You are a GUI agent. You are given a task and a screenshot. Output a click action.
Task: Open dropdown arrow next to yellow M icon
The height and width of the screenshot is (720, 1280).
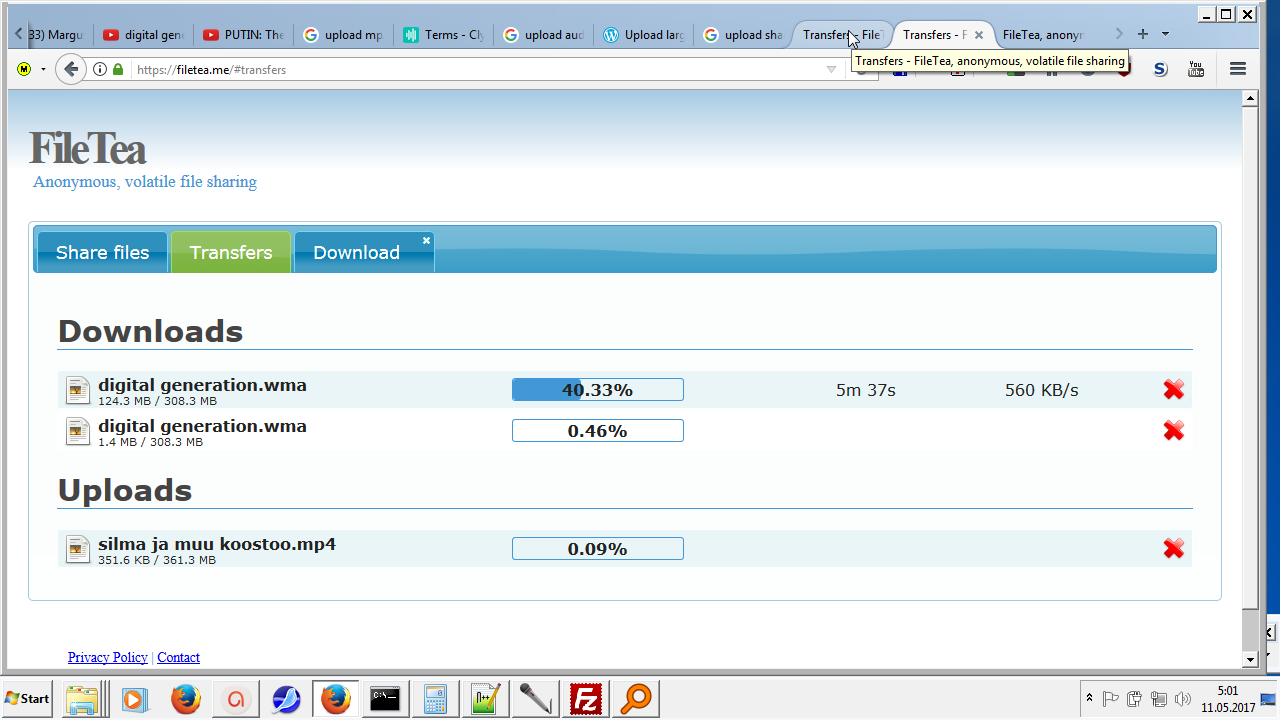tap(43, 69)
